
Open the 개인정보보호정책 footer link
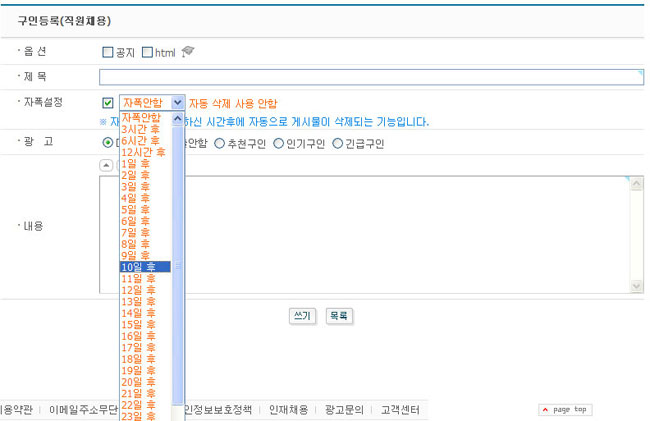click(x=218, y=410)
